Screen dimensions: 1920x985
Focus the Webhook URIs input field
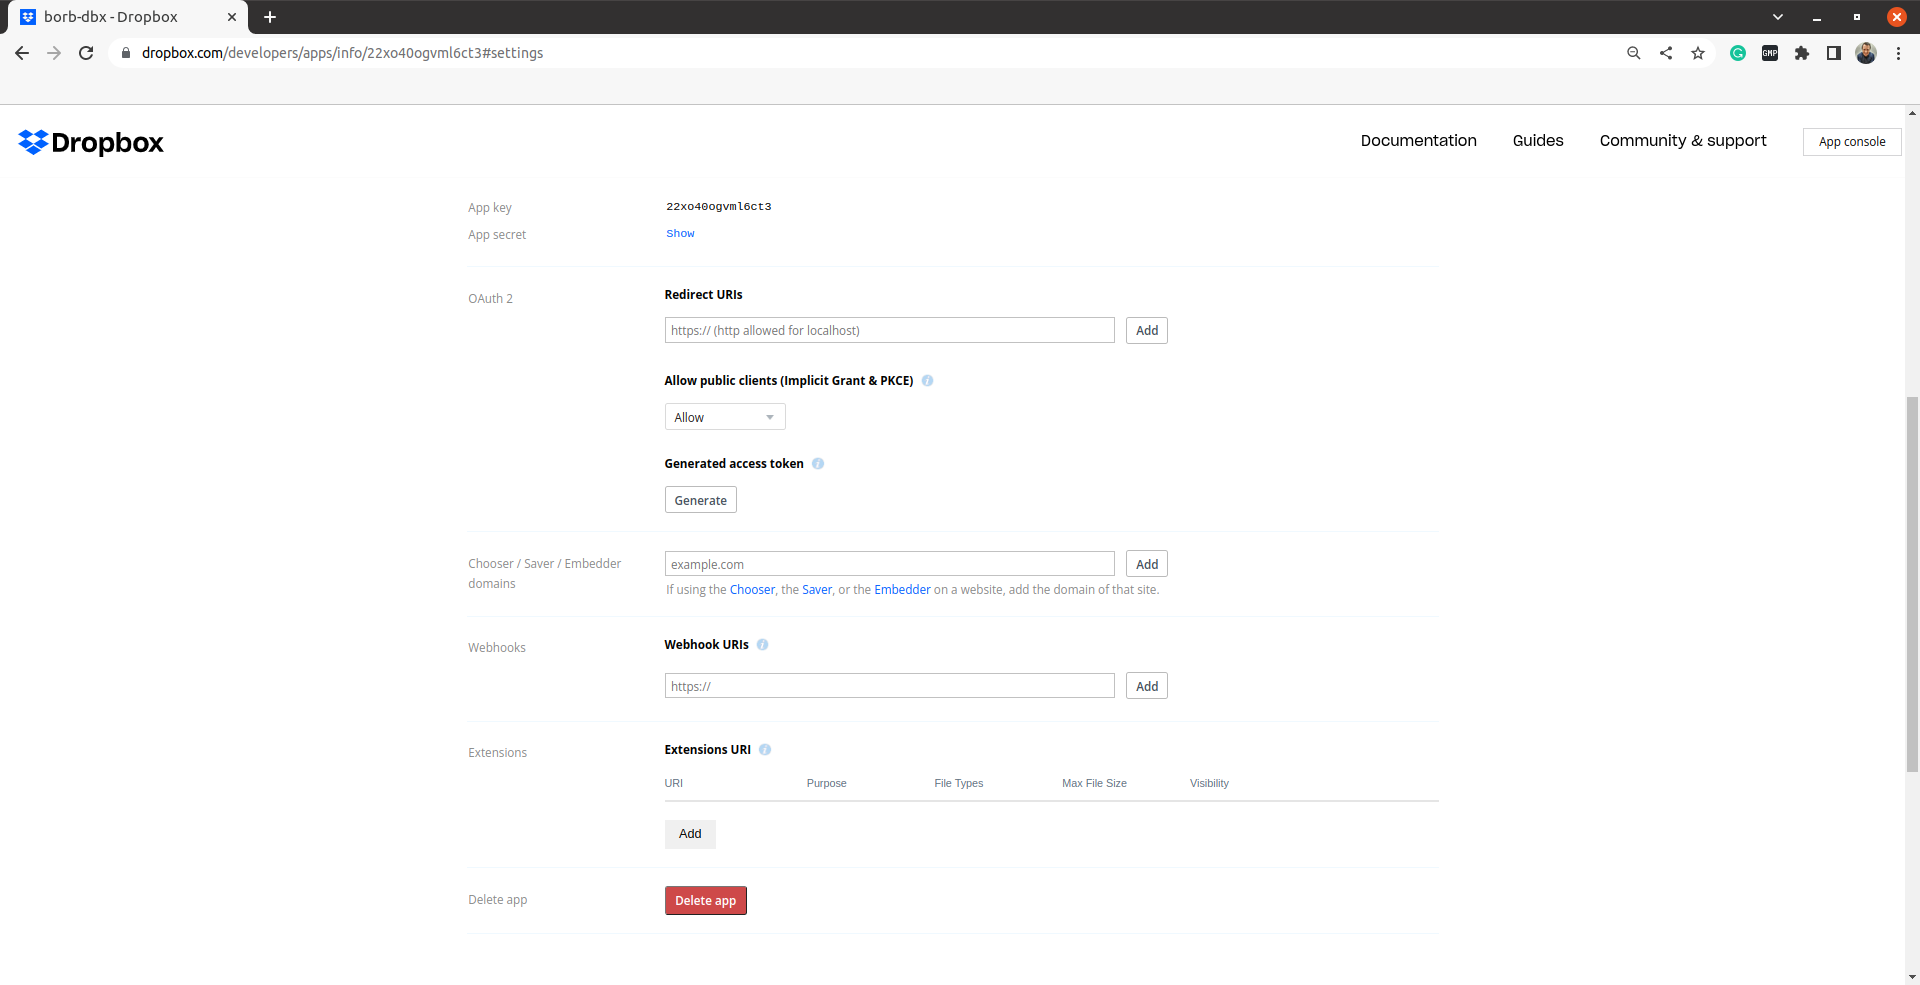click(x=889, y=686)
